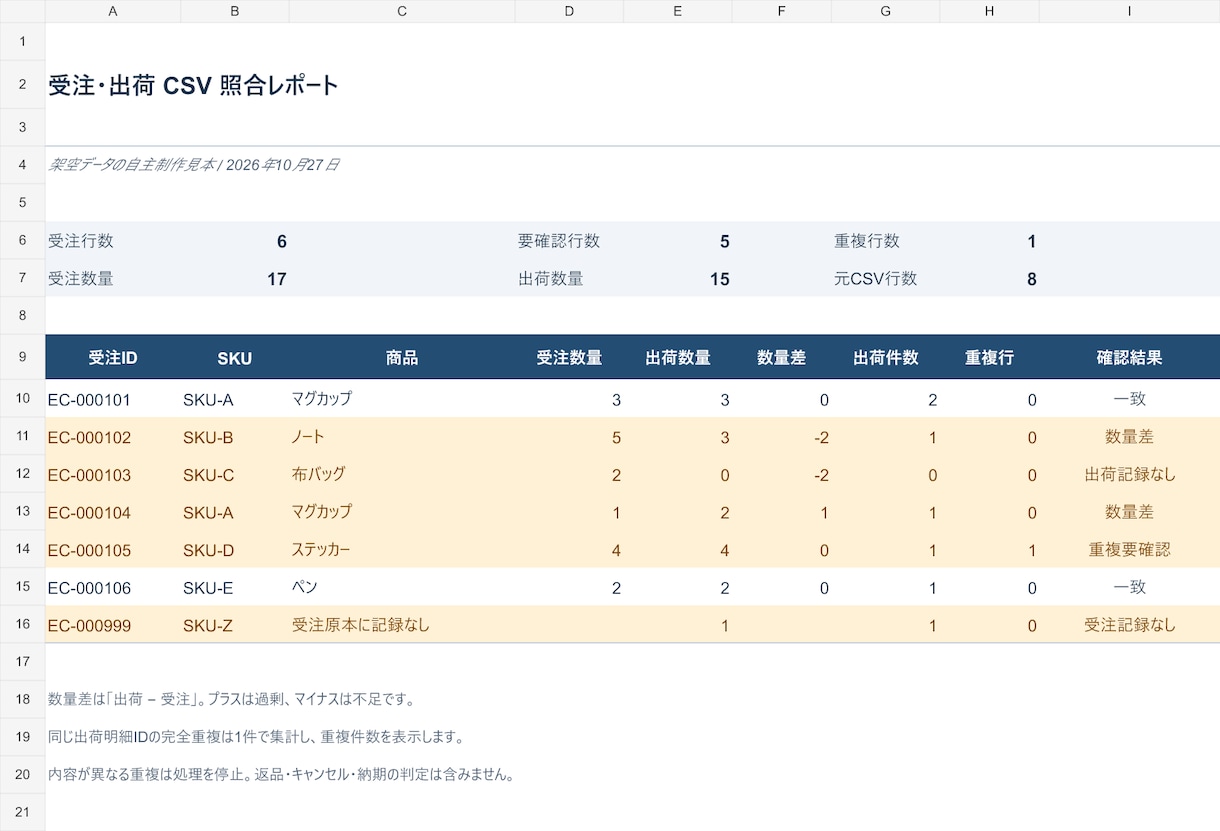Click the note starting 同じ出荷明細IDの完全重複
This screenshot has width=1220, height=831.
(x=256, y=737)
